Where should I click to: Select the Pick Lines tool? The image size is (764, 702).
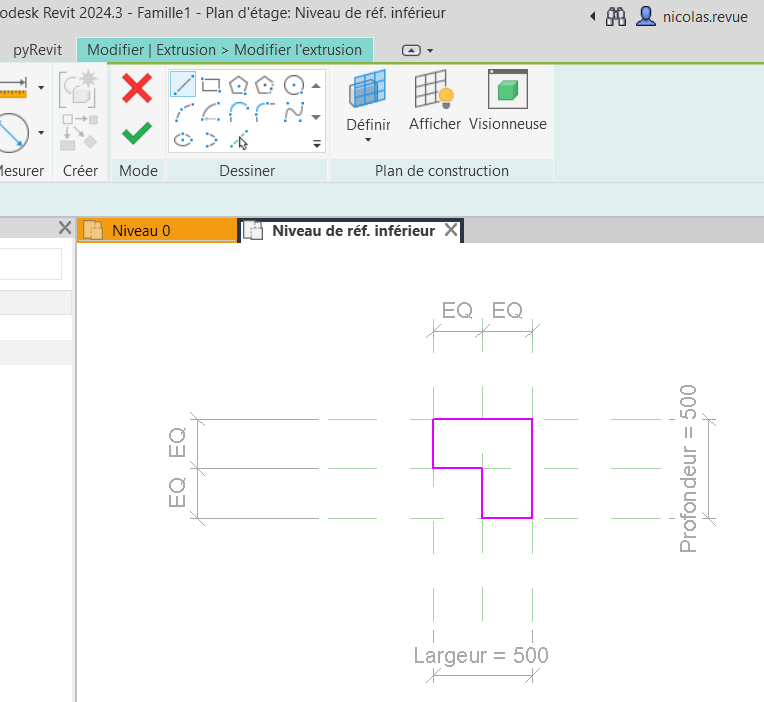(238, 139)
